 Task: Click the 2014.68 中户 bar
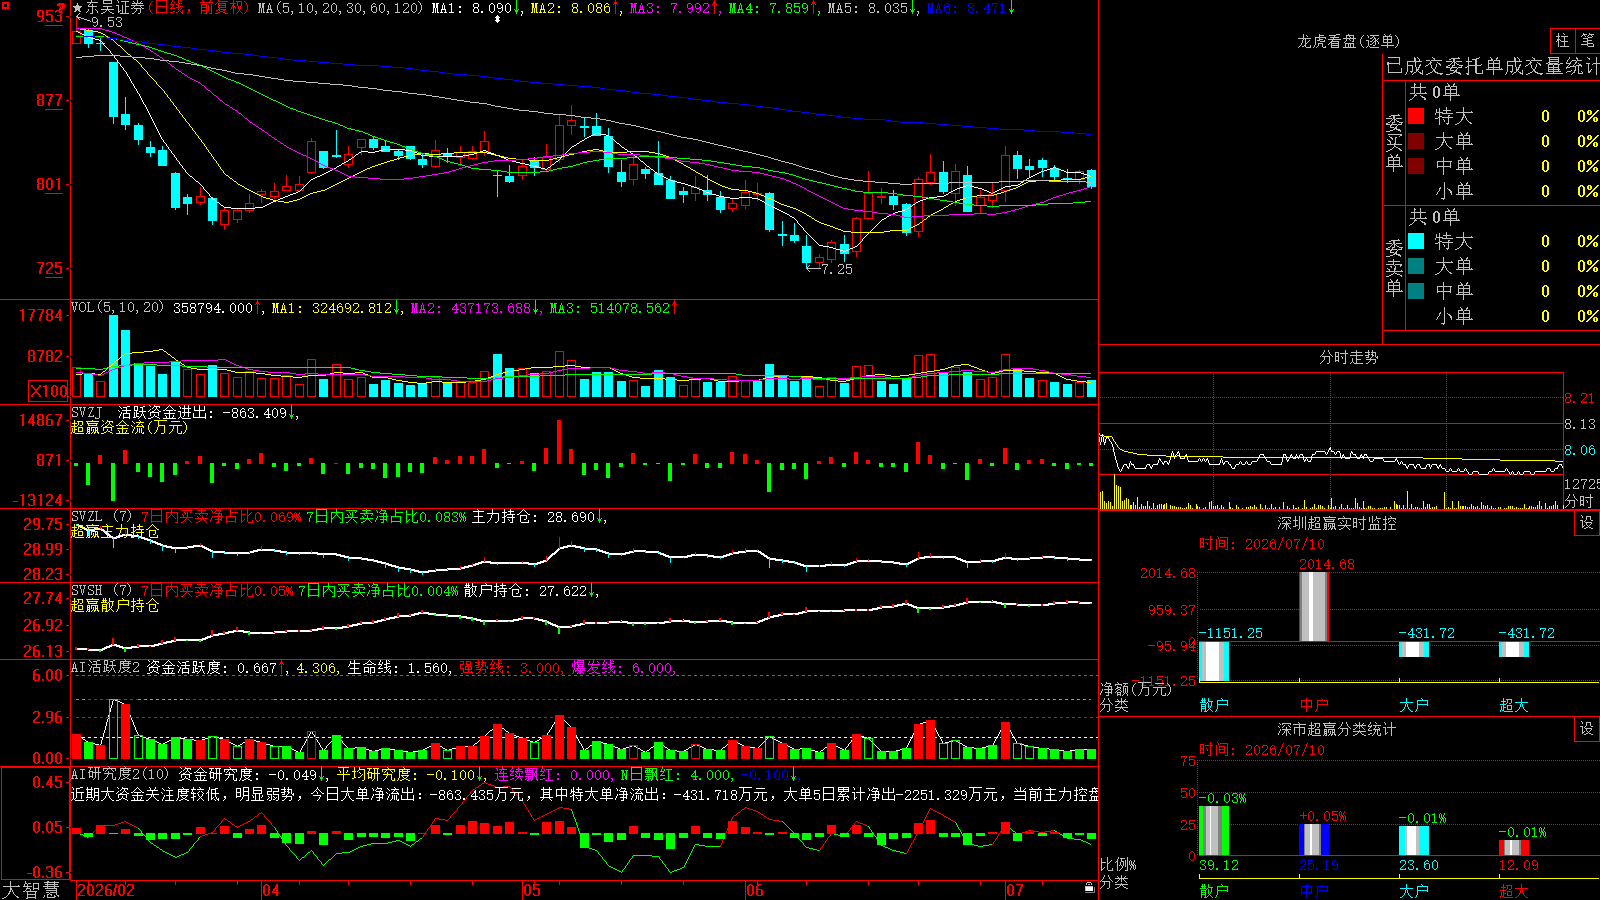pos(1314,607)
